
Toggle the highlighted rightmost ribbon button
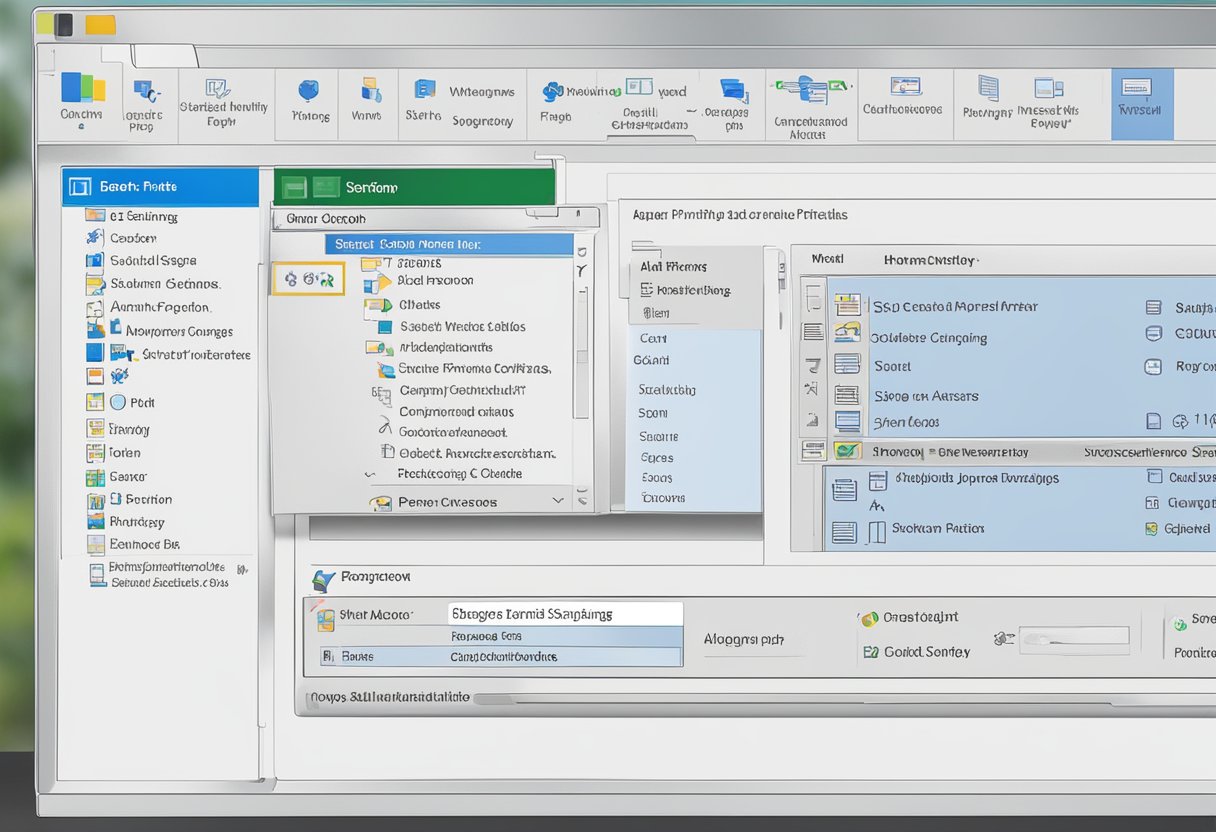tap(1140, 100)
